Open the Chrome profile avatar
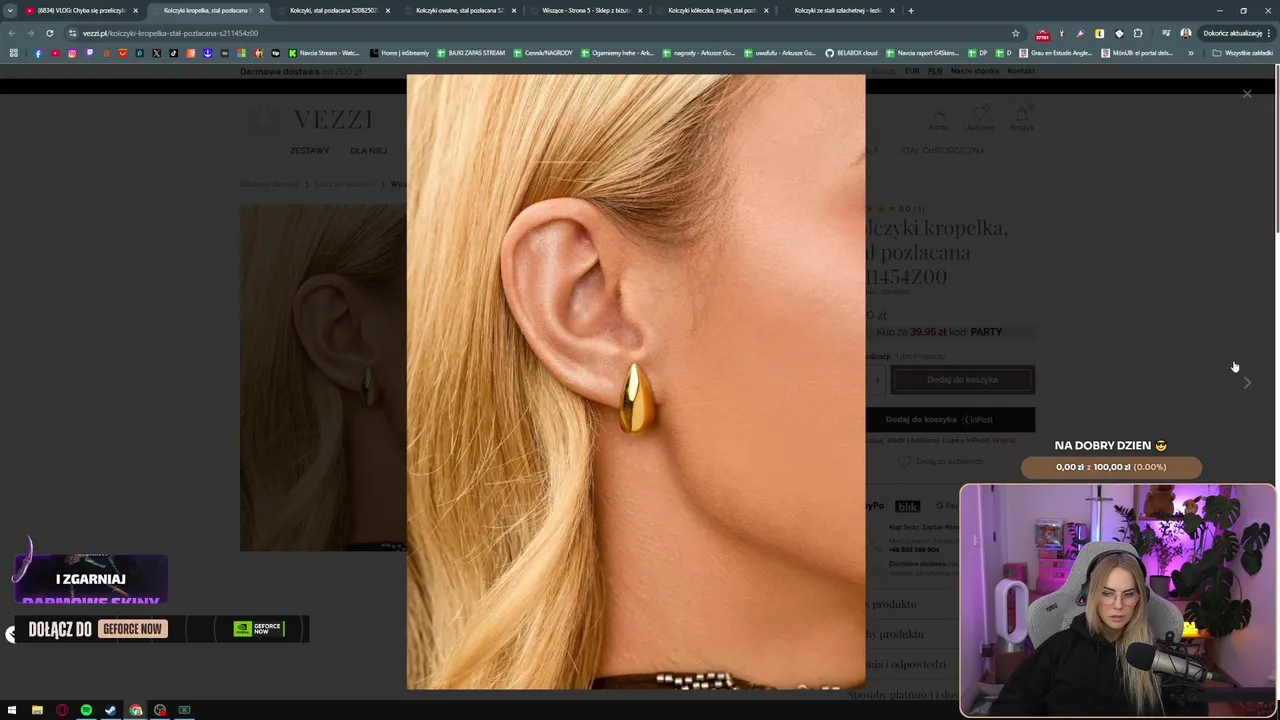The width and height of the screenshot is (1280, 720). coord(1185,33)
